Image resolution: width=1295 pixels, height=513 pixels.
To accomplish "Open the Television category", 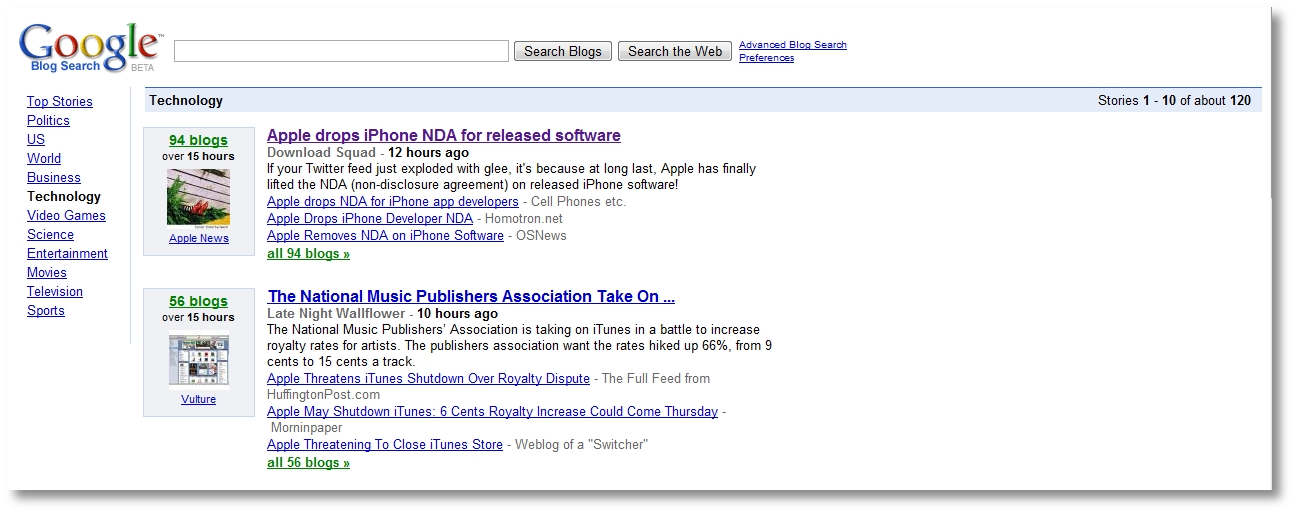I will coord(55,291).
